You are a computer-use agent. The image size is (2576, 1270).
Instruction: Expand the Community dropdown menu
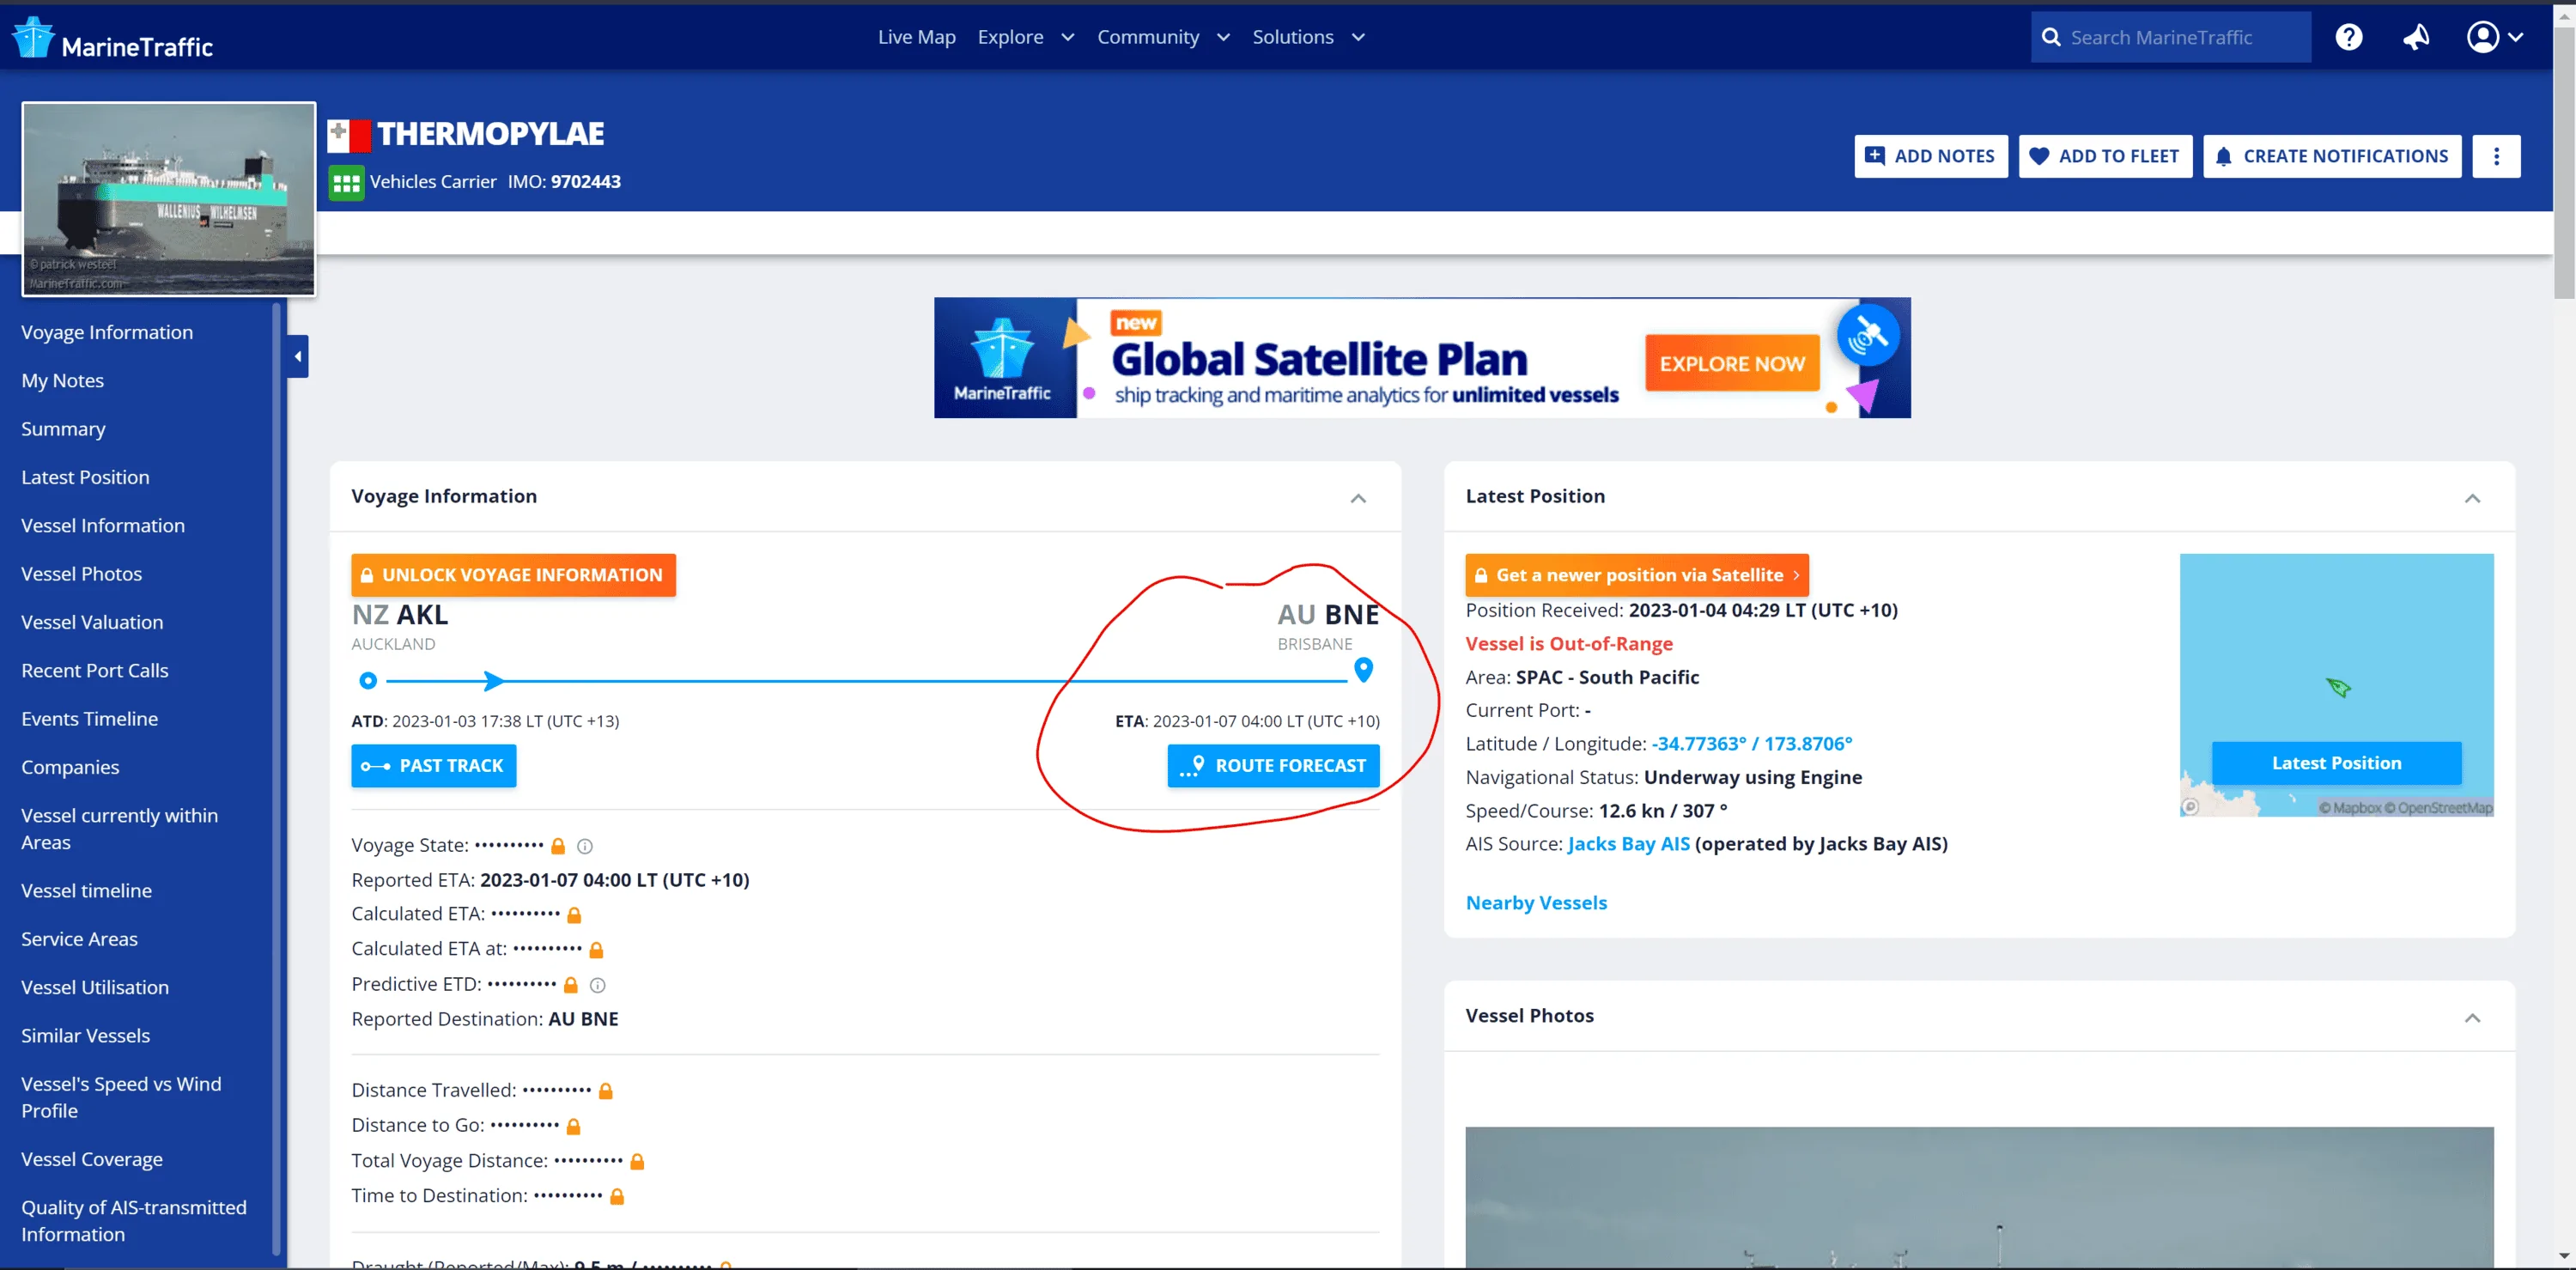pyautogui.click(x=1163, y=37)
